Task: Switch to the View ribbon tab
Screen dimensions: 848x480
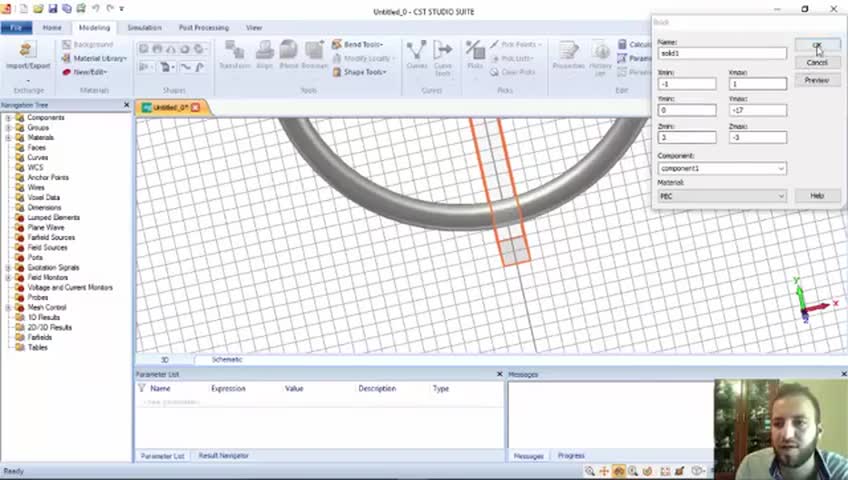Action: pyautogui.click(x=254, y=28)
